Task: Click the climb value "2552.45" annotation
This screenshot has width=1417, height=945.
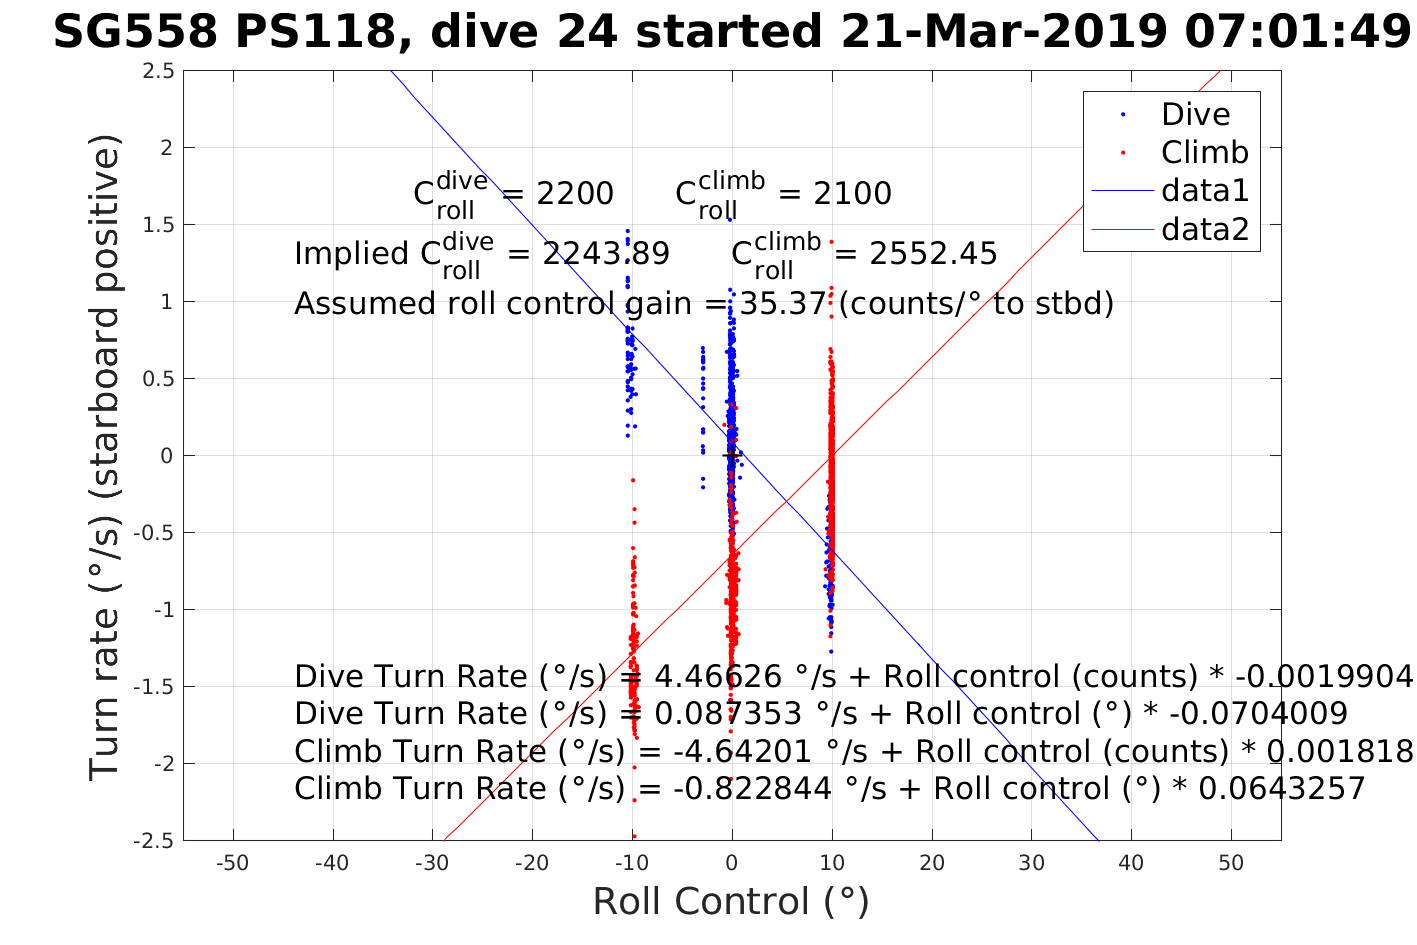Action: tap(933, 254)
